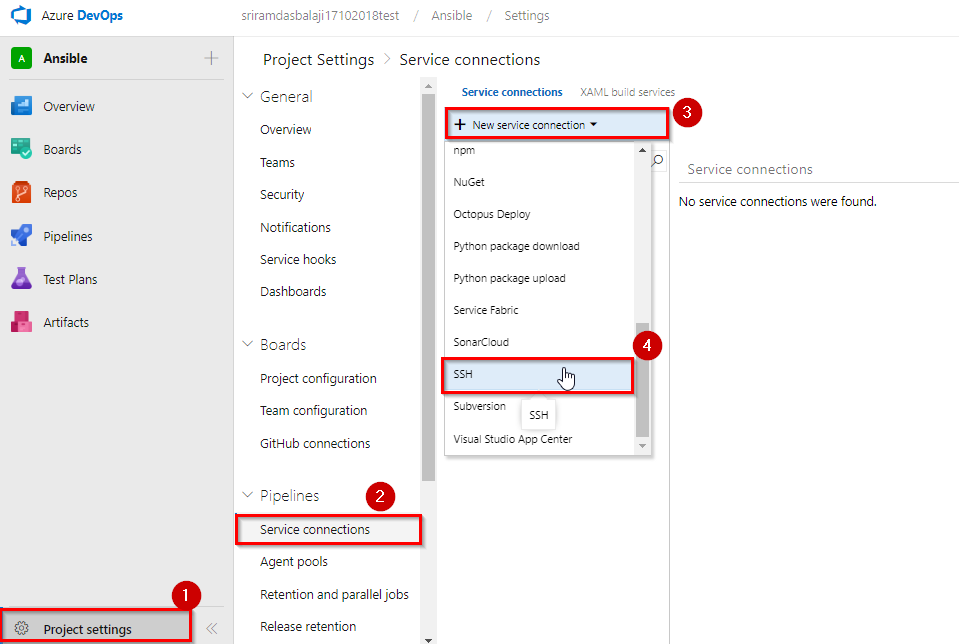Screen dimensions: 959x644
Task: Go to Test Plans label in sidebar
Action: tap(70, 279)
